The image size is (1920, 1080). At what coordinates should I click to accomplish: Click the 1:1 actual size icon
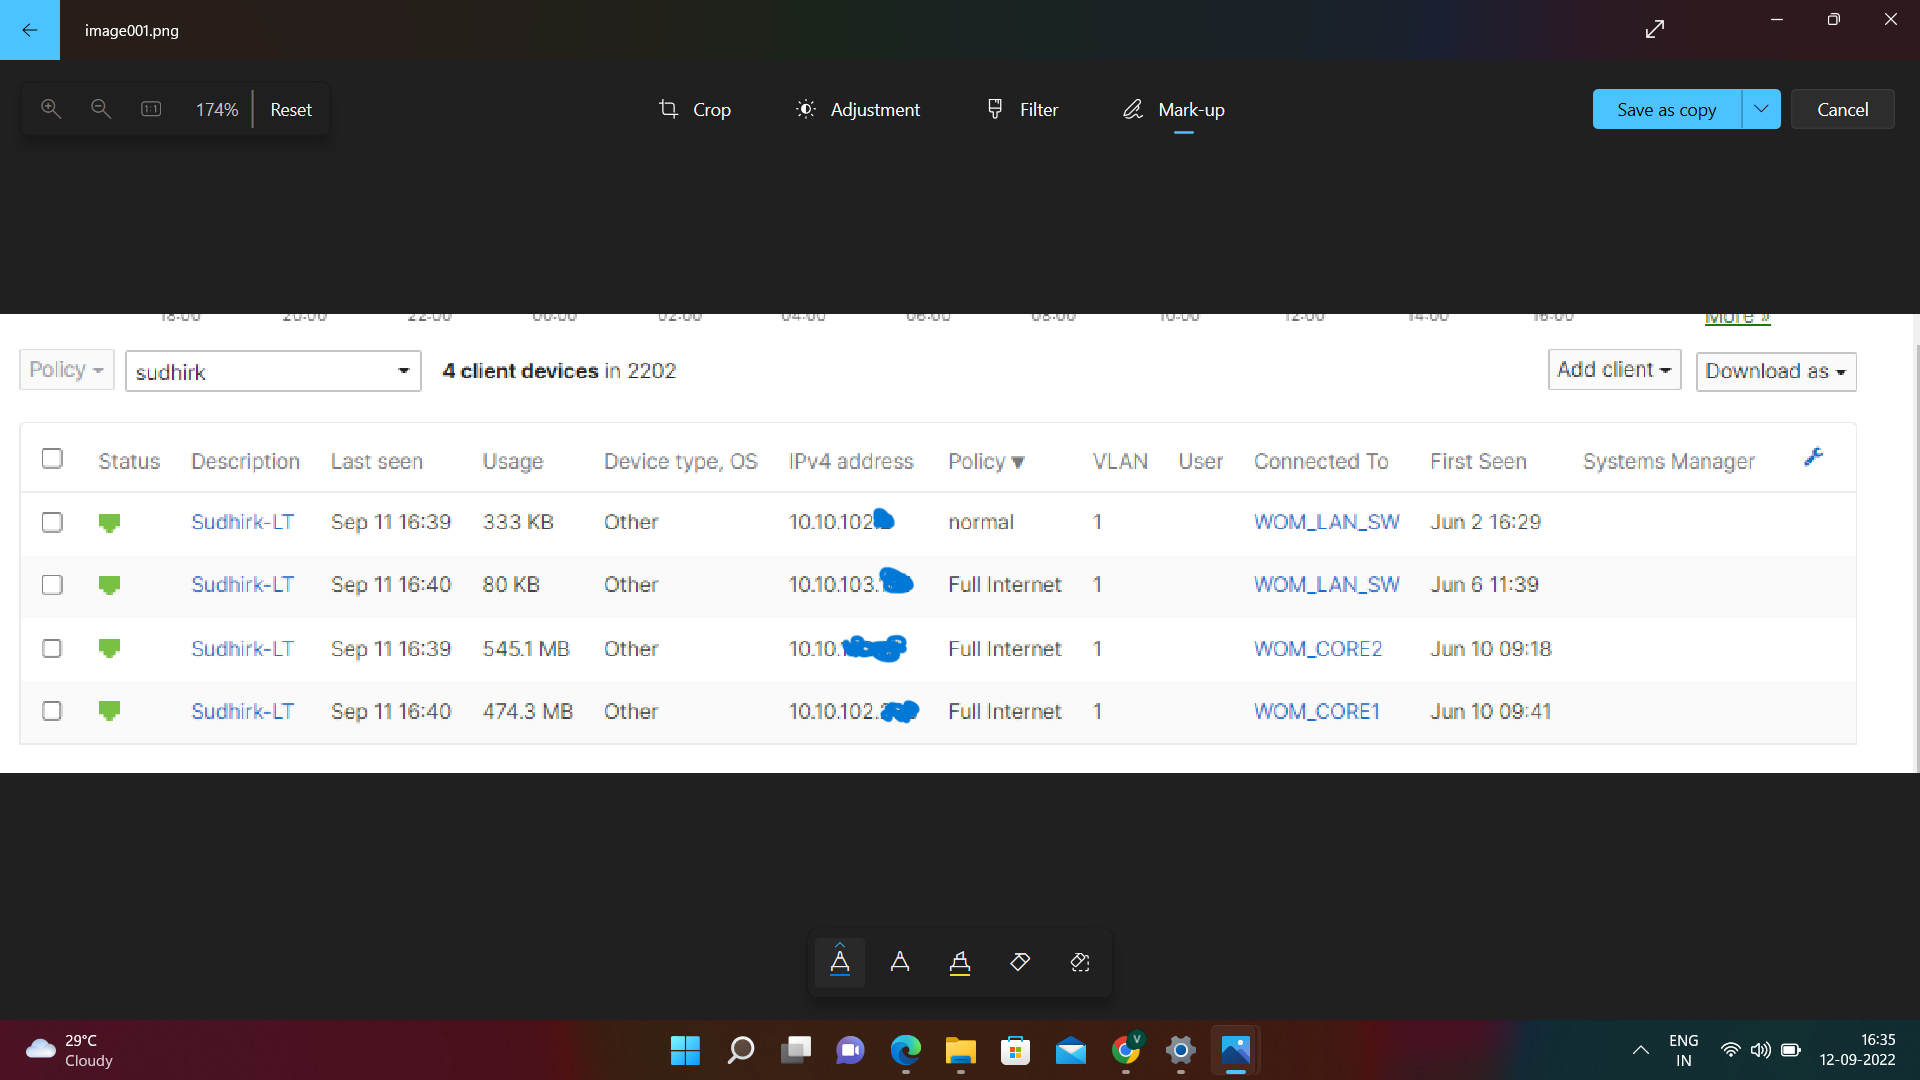pos(150,109)
